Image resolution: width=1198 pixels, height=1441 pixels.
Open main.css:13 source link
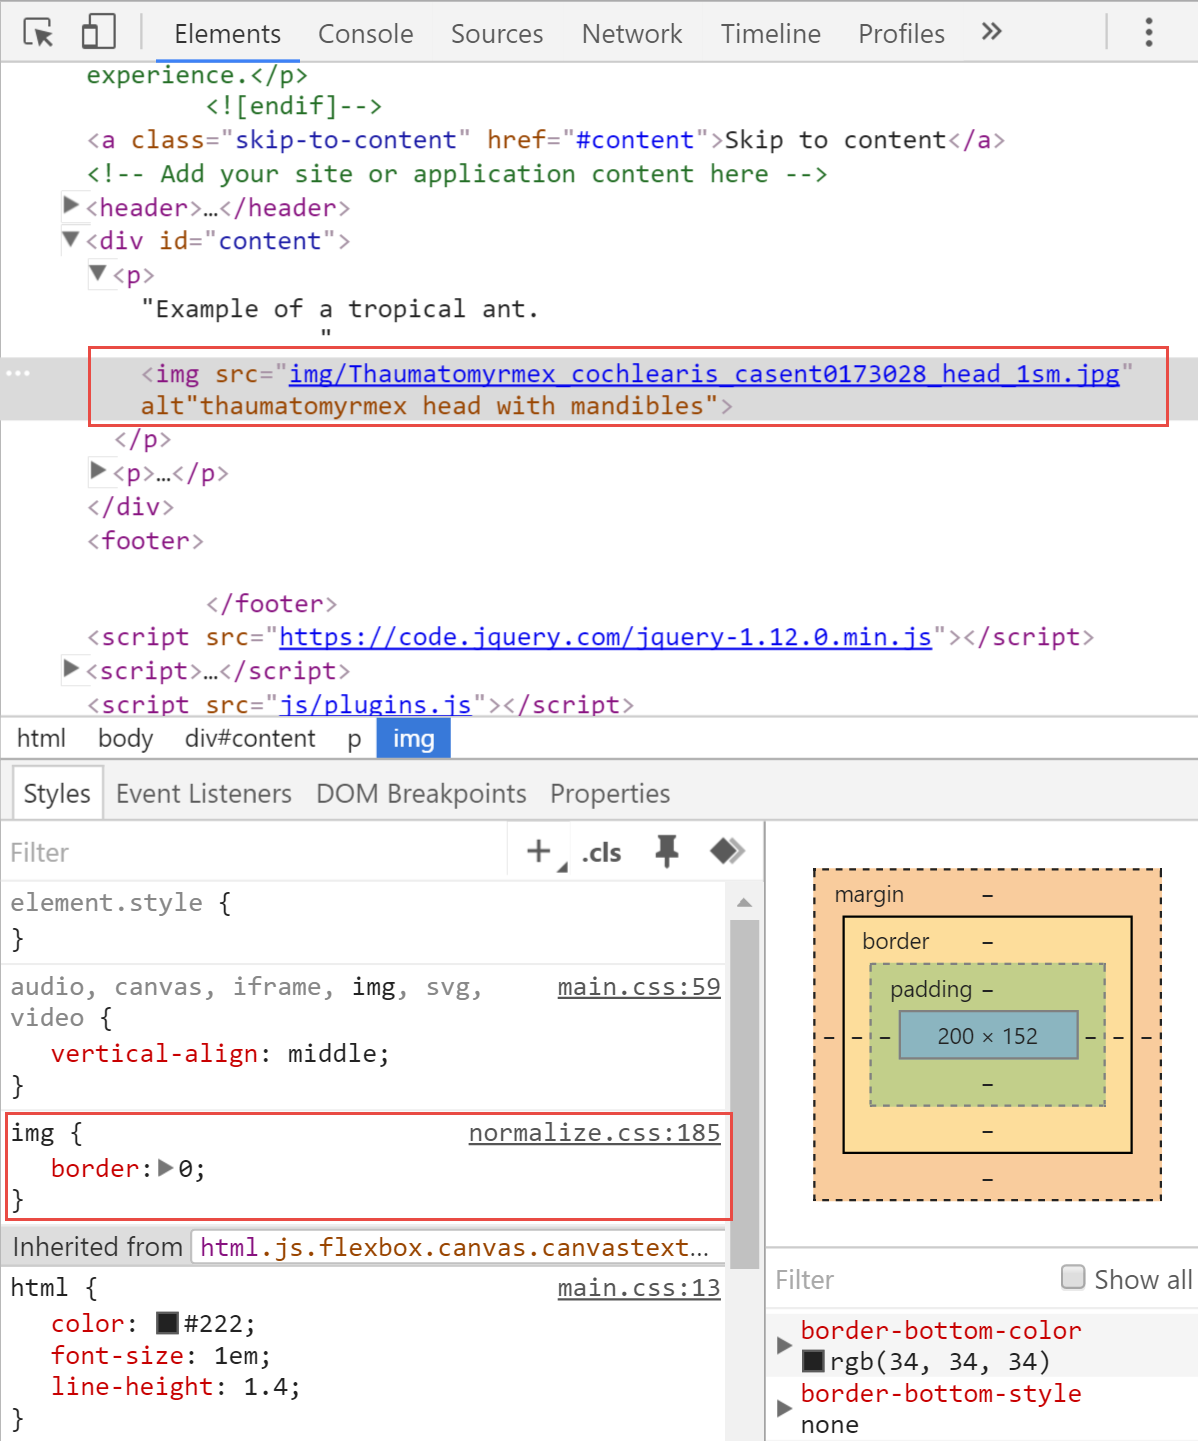[x=639, y=1288]
